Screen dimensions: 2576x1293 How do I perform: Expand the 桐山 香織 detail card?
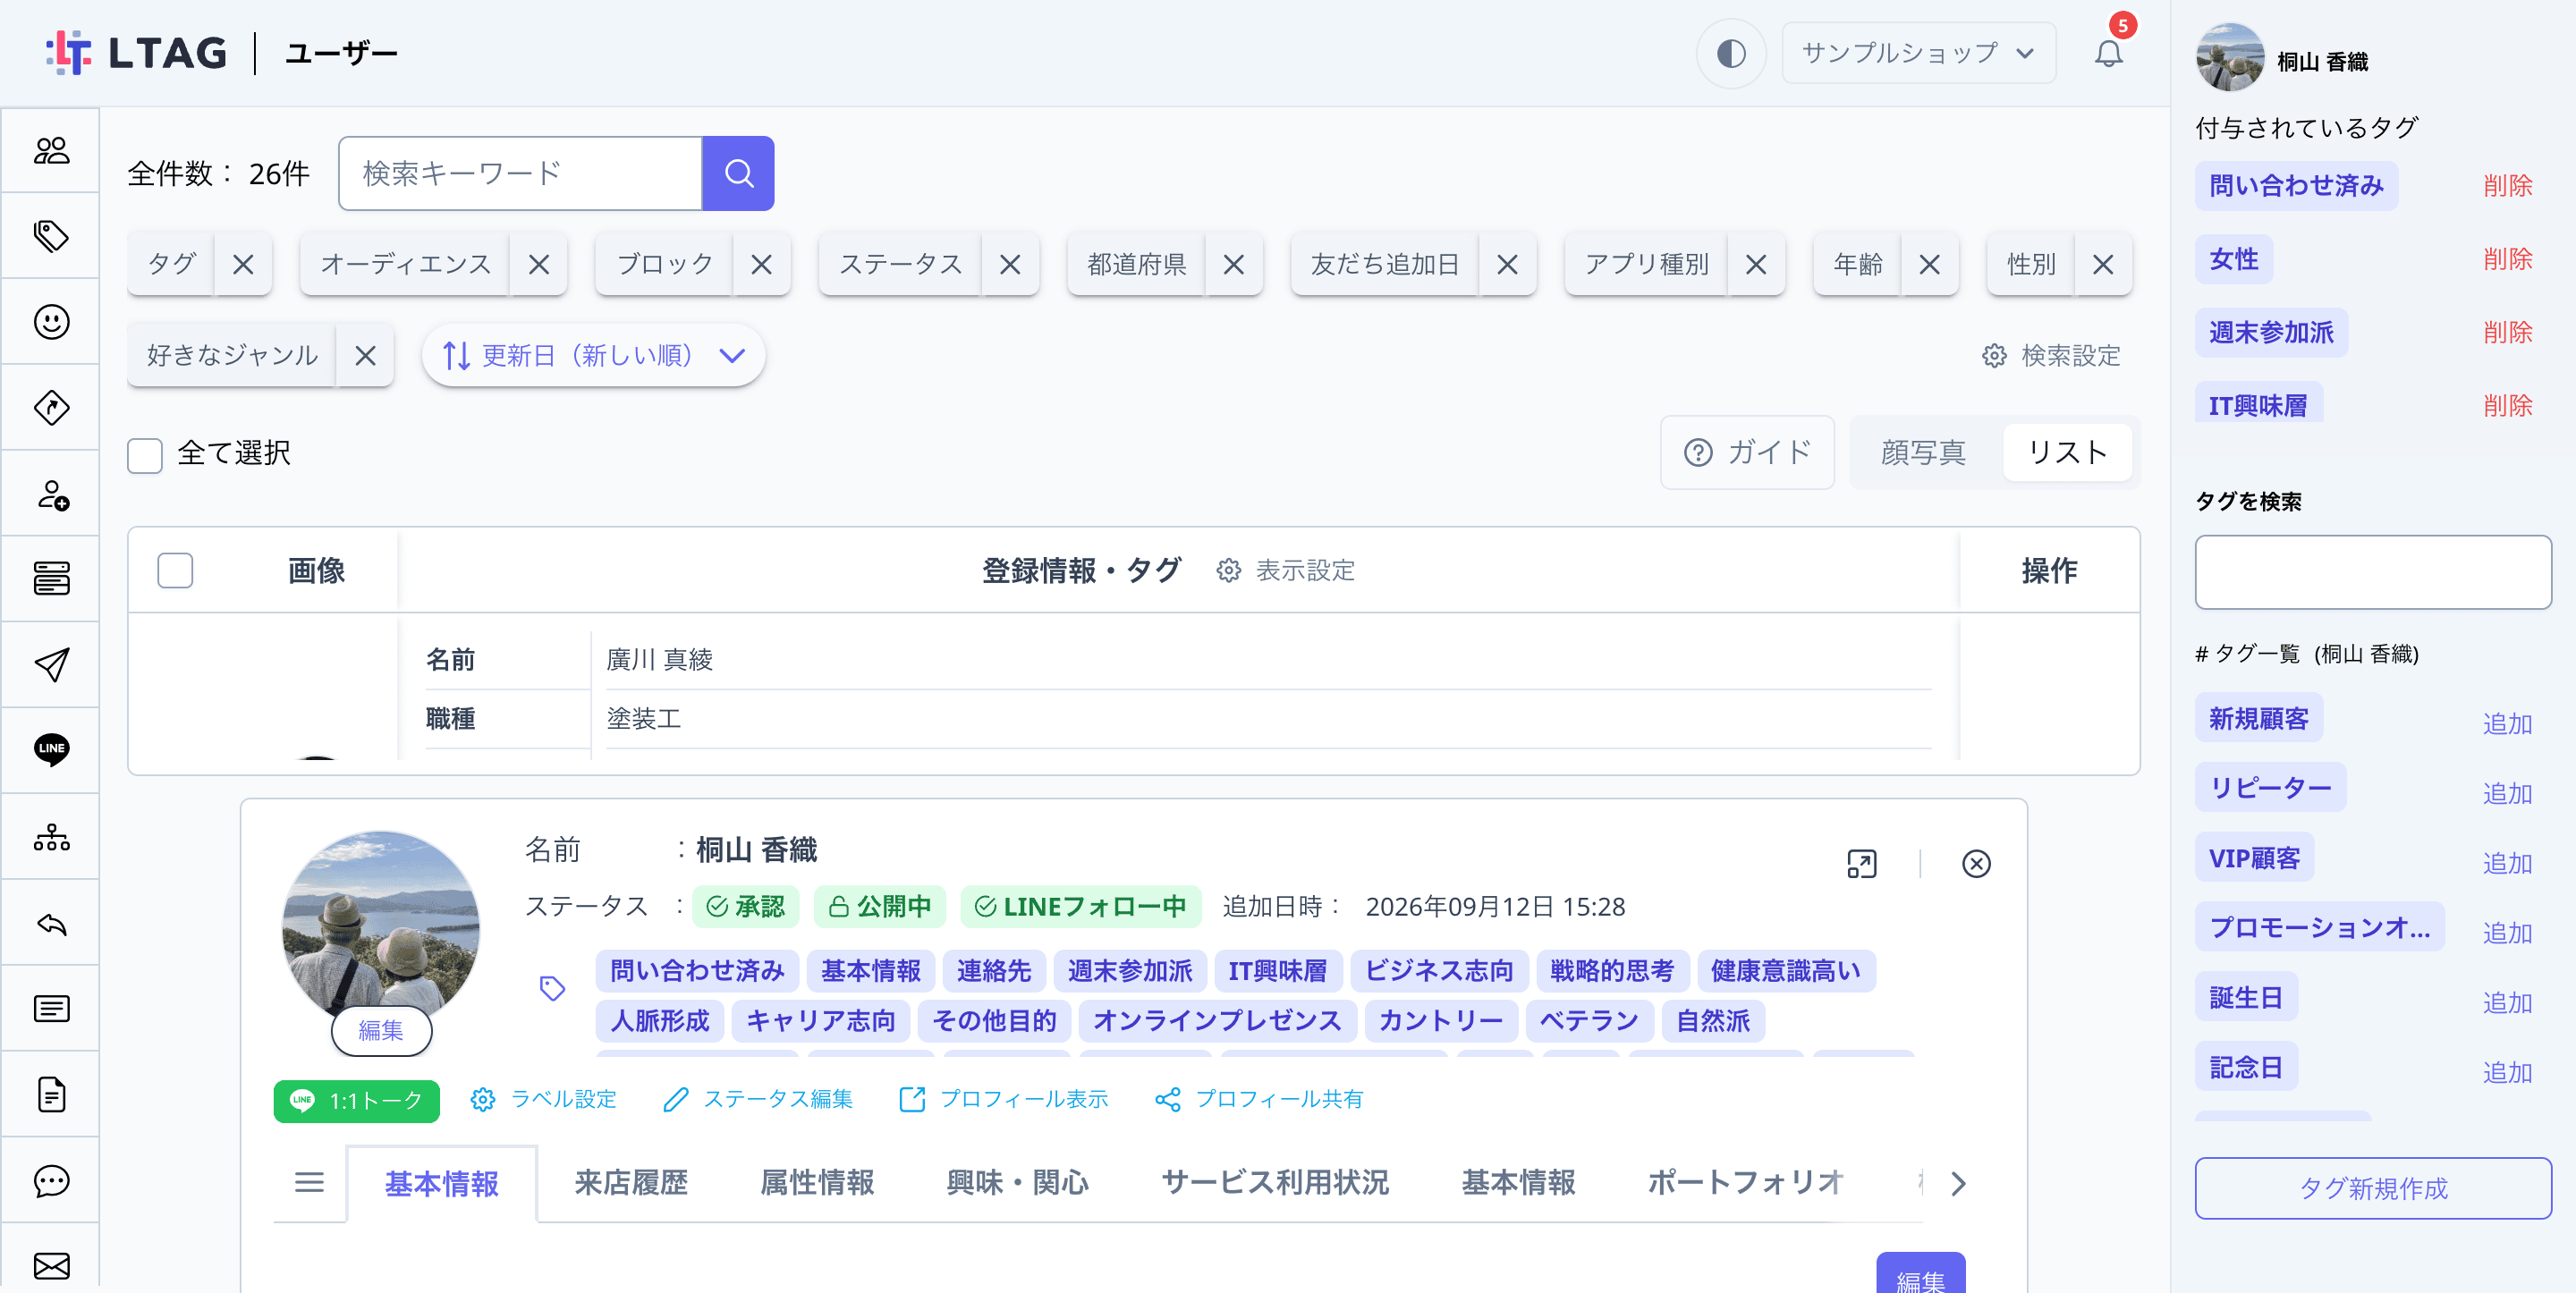pos(1861,864)
